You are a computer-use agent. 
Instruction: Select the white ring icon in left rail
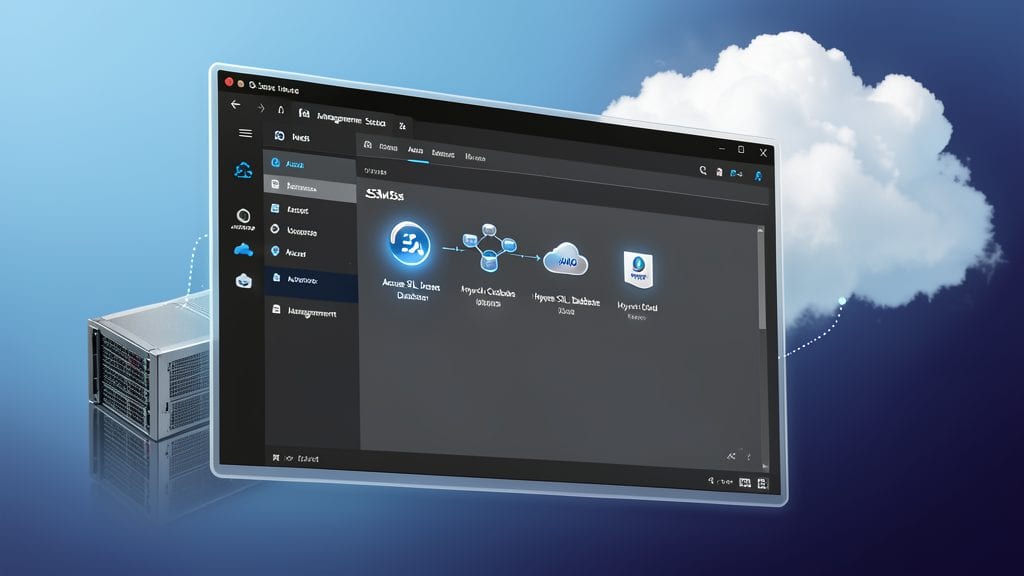click(x=243, y=216)
